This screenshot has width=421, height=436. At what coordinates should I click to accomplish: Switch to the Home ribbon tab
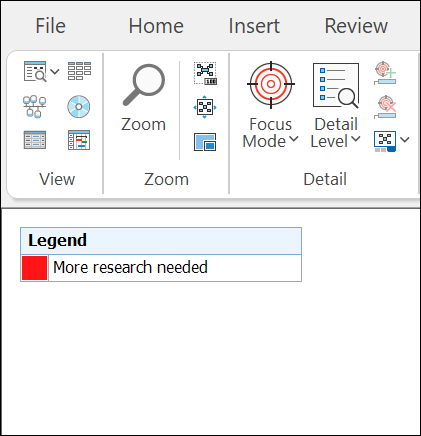click(156, 26)
